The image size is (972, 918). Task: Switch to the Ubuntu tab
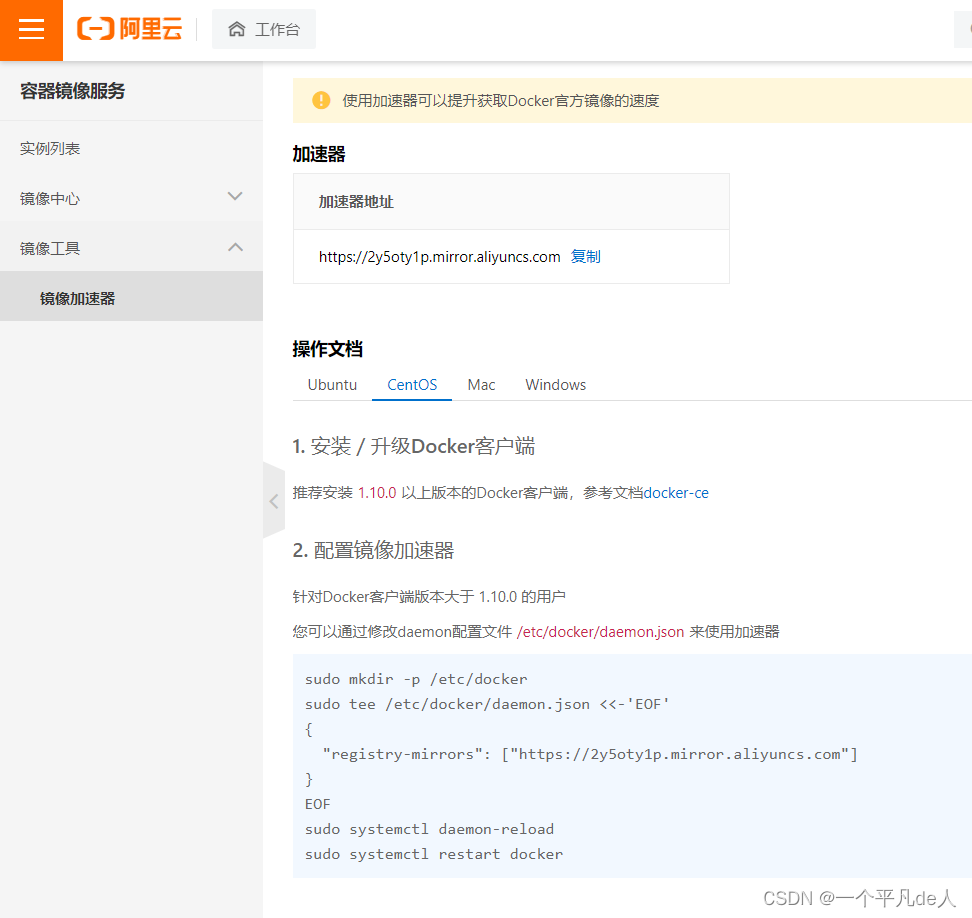pos(332,385)
